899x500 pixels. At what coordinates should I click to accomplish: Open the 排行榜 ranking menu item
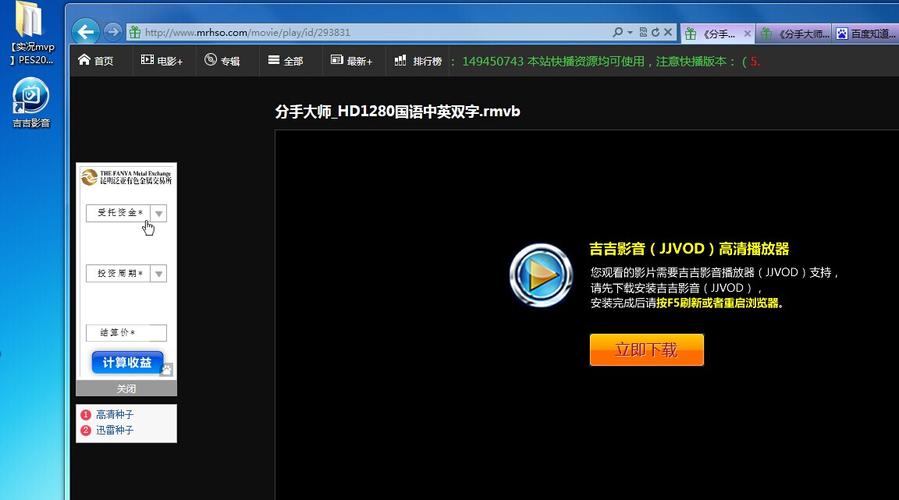point(419,60)
